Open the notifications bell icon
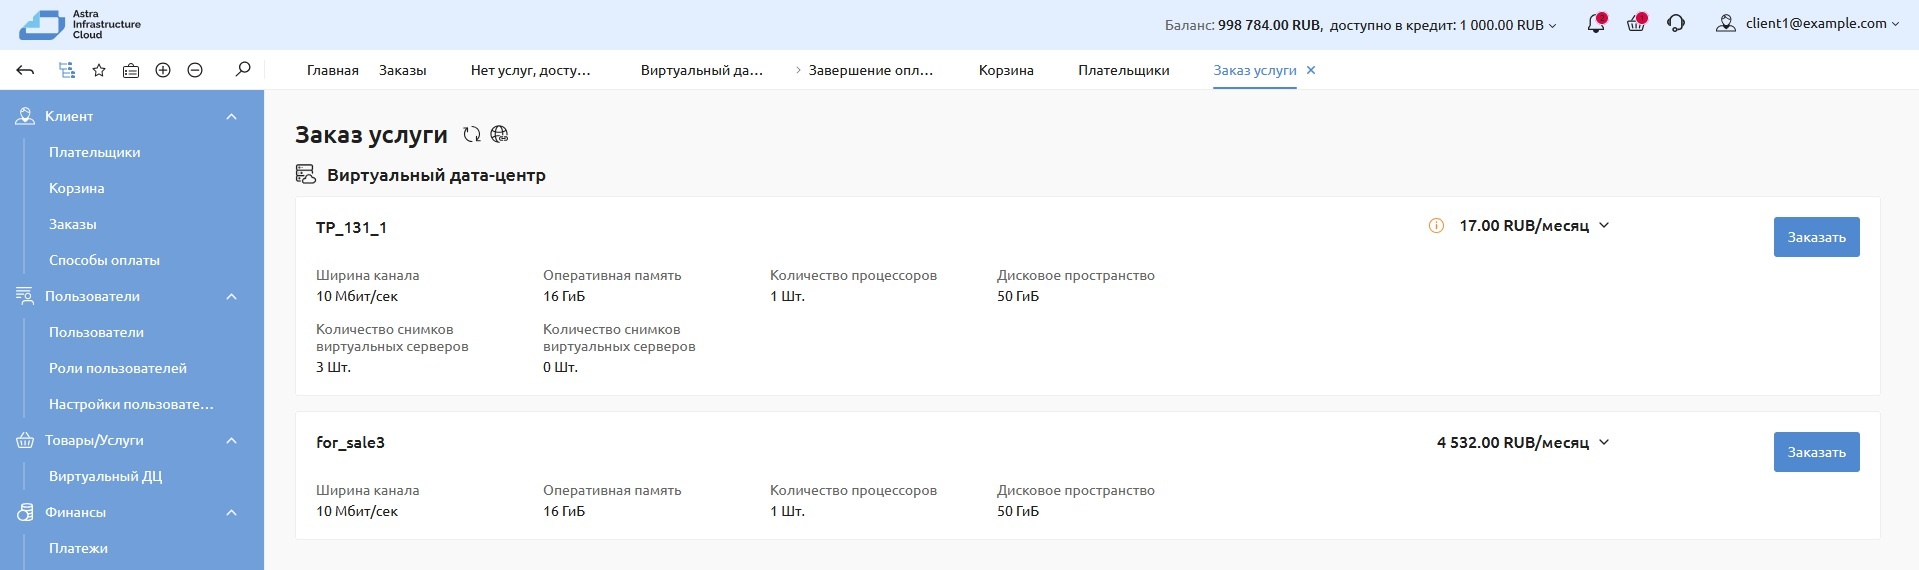The height and width of the screenshot is (570, 1919). click(1596, 23)
